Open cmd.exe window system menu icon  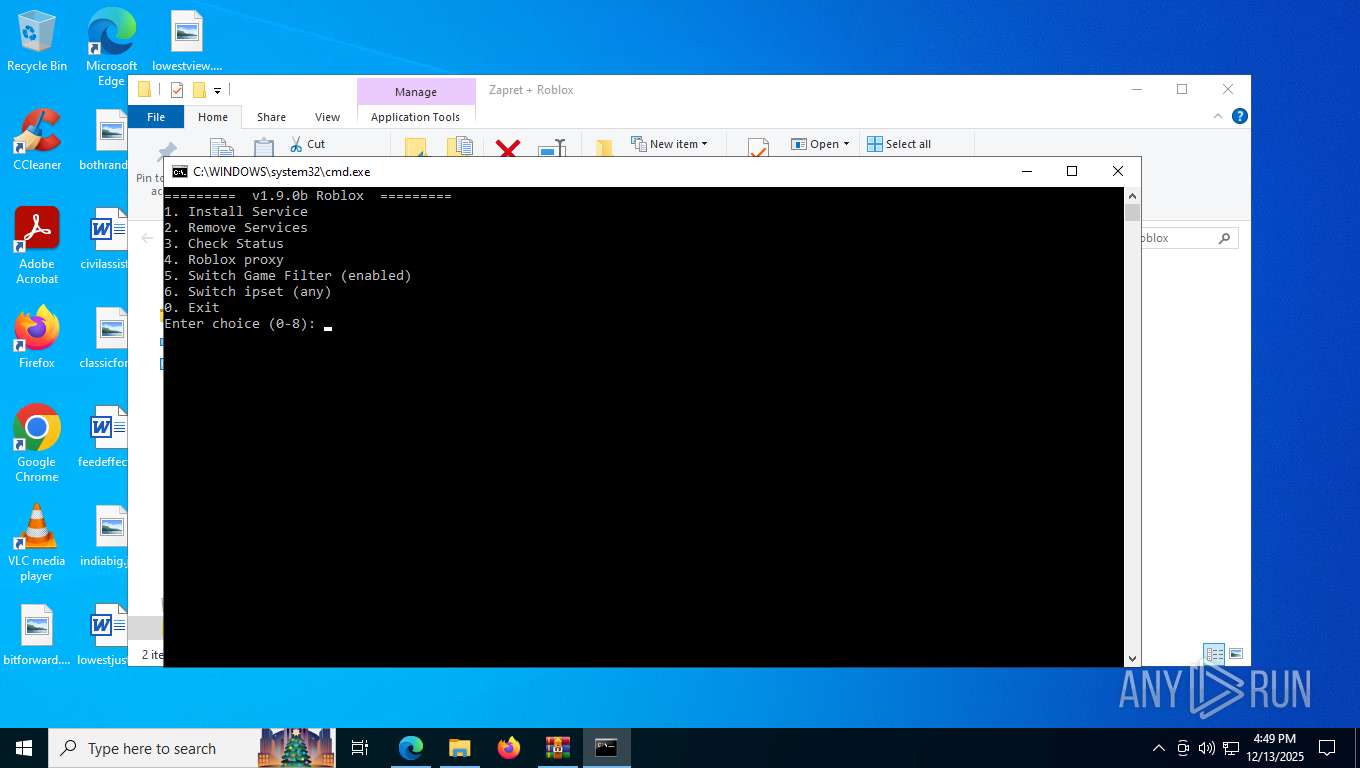[180, 172]
